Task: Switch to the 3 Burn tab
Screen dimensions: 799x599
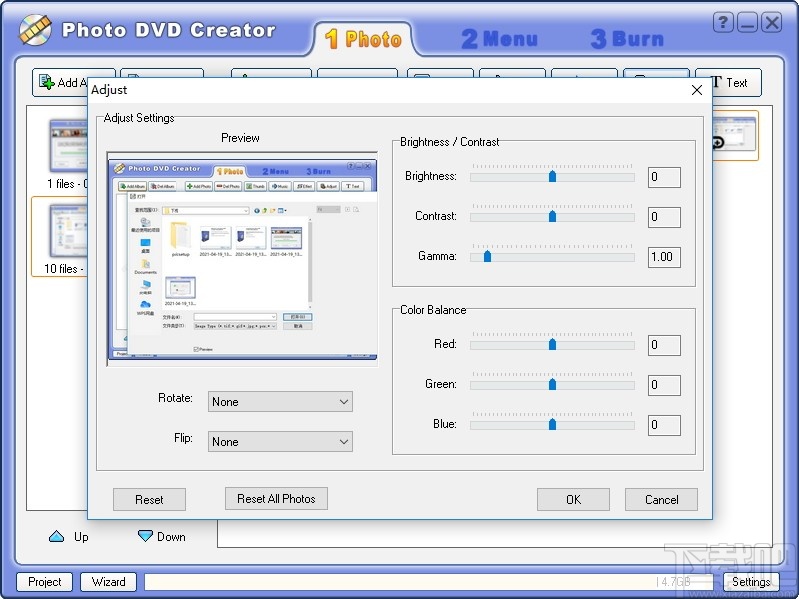Action: (x=627, y=39)
